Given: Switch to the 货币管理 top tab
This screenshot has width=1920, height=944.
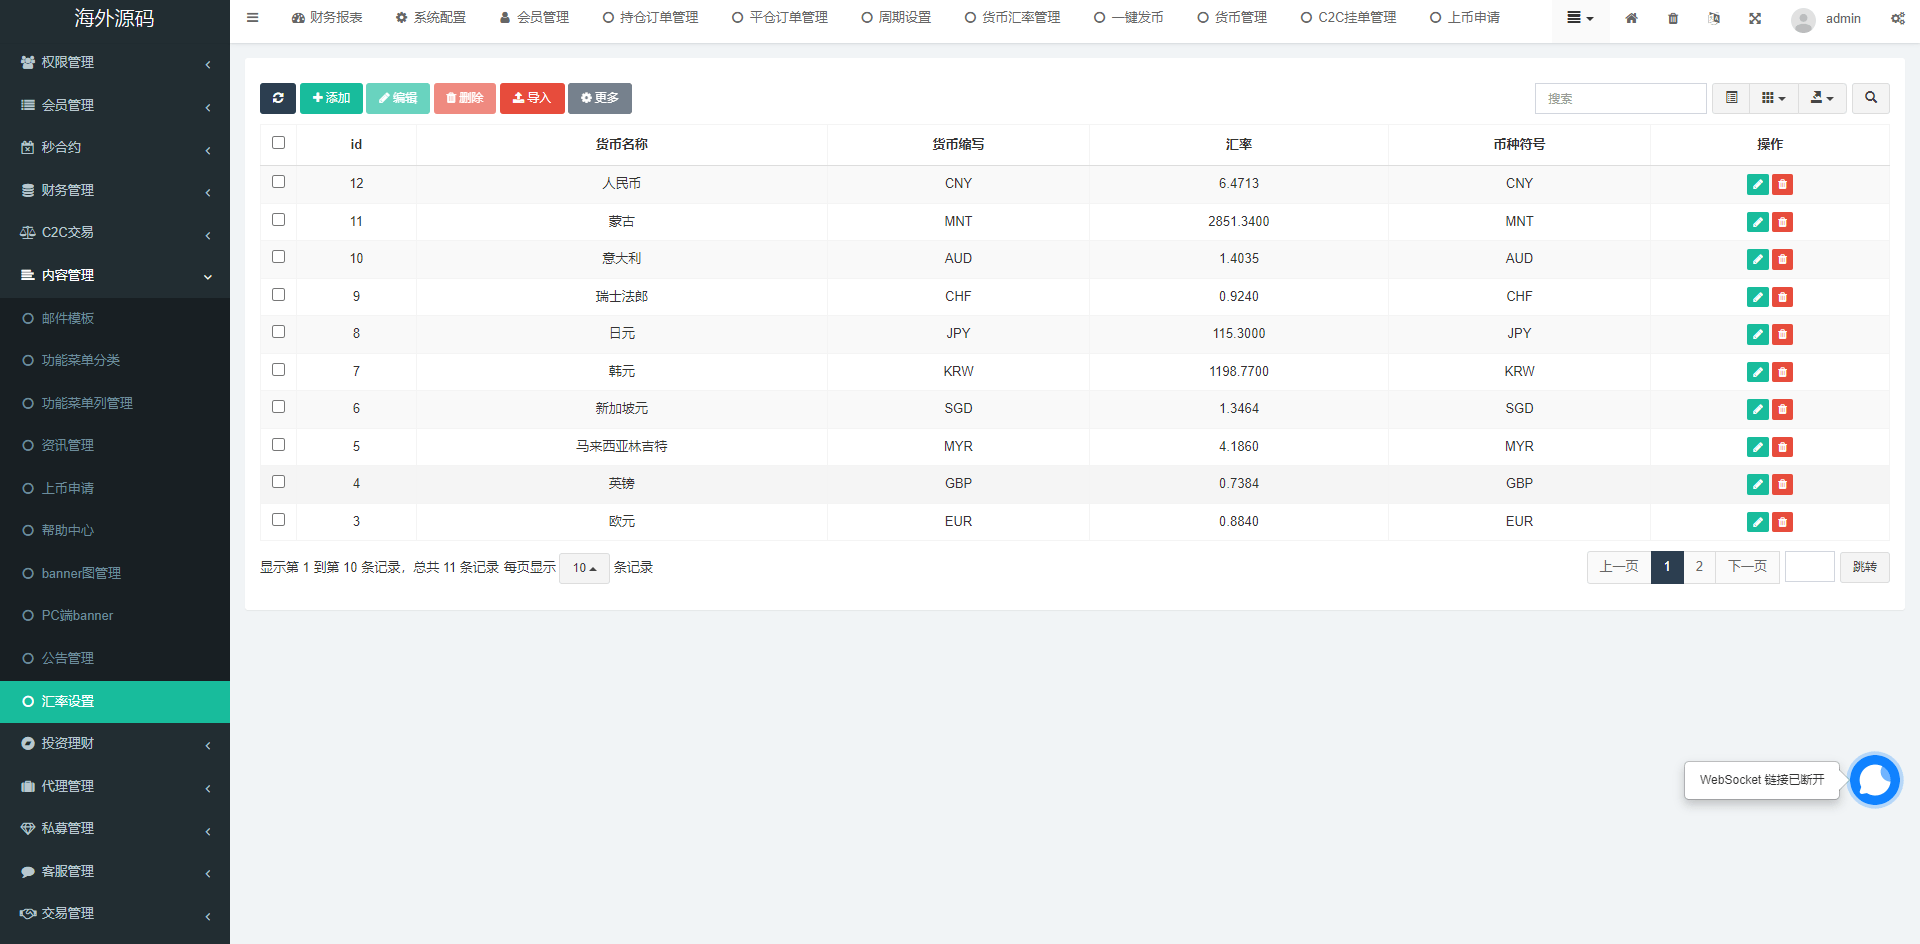Looking at the screenshot, I should [x=1232, y=18].
